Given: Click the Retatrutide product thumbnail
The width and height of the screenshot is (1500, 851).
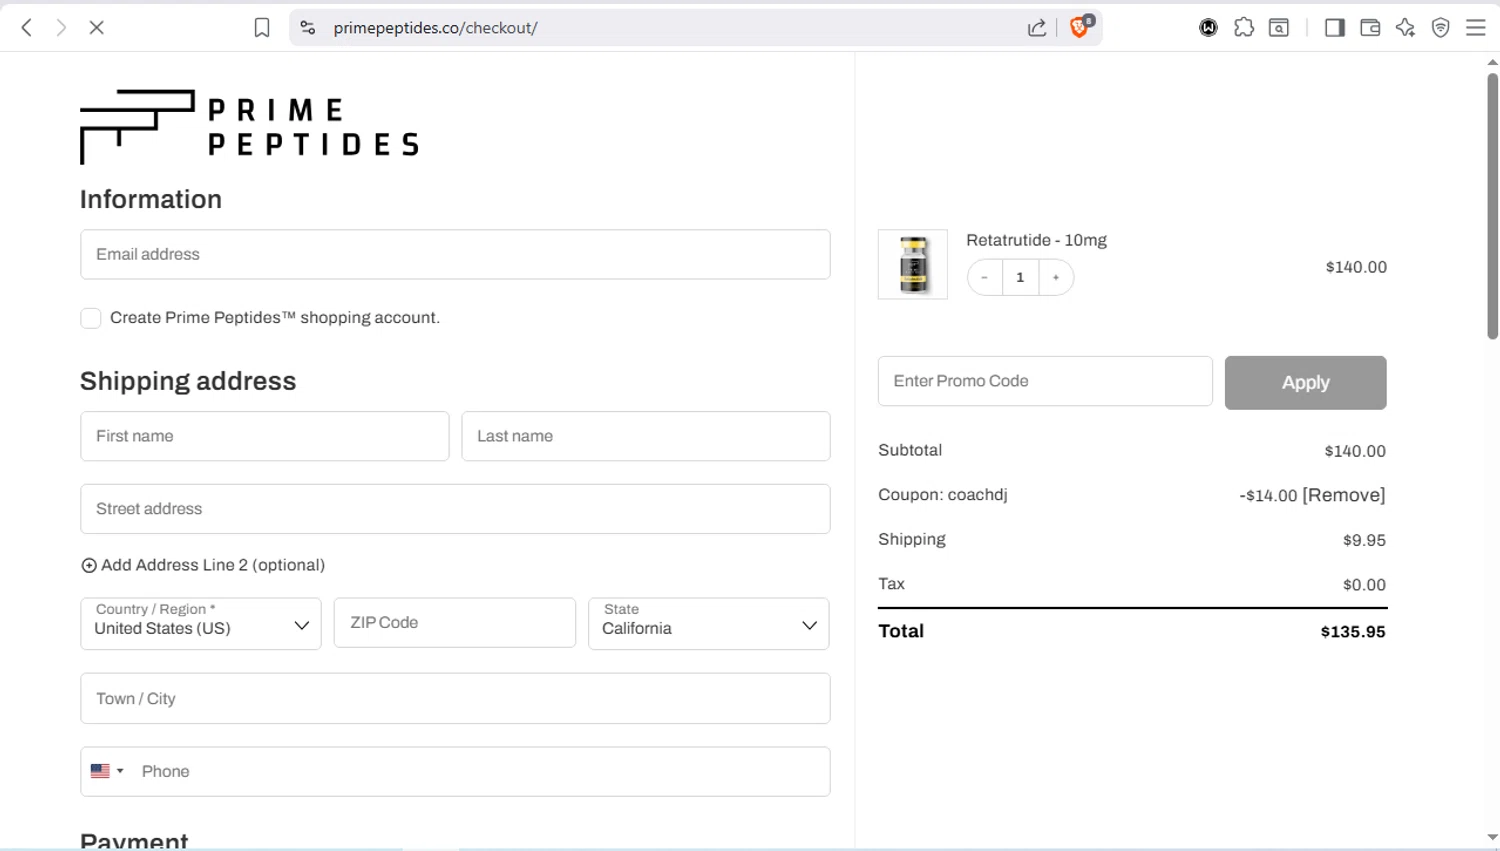Looking at the screenshot, I should point(913,264).
